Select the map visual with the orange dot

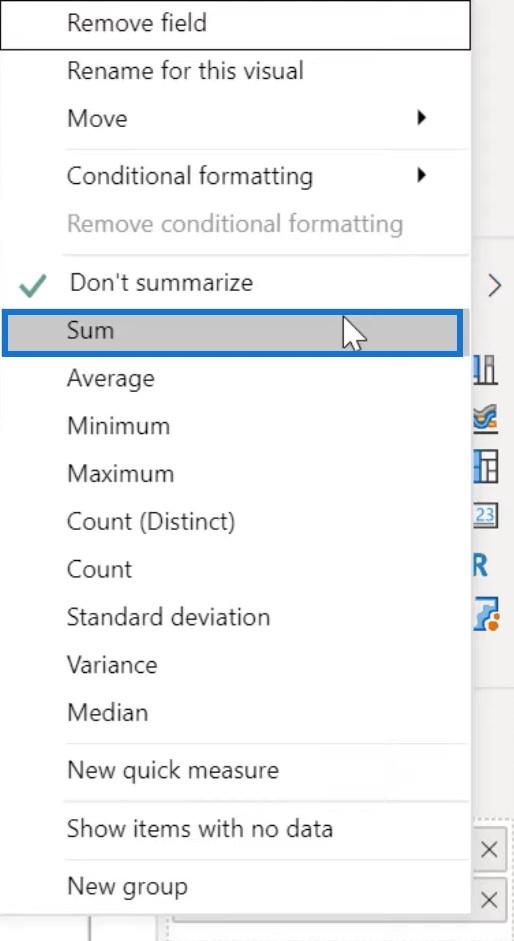pyautogui.click(x=486, y=613)
